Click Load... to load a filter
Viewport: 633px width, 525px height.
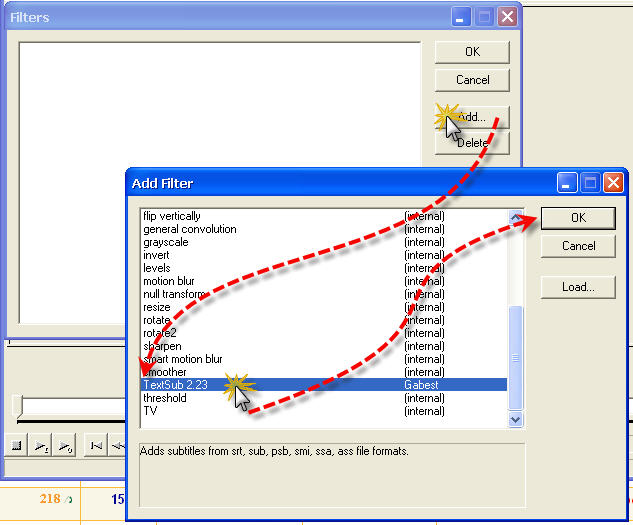click(x=578, y=287)
